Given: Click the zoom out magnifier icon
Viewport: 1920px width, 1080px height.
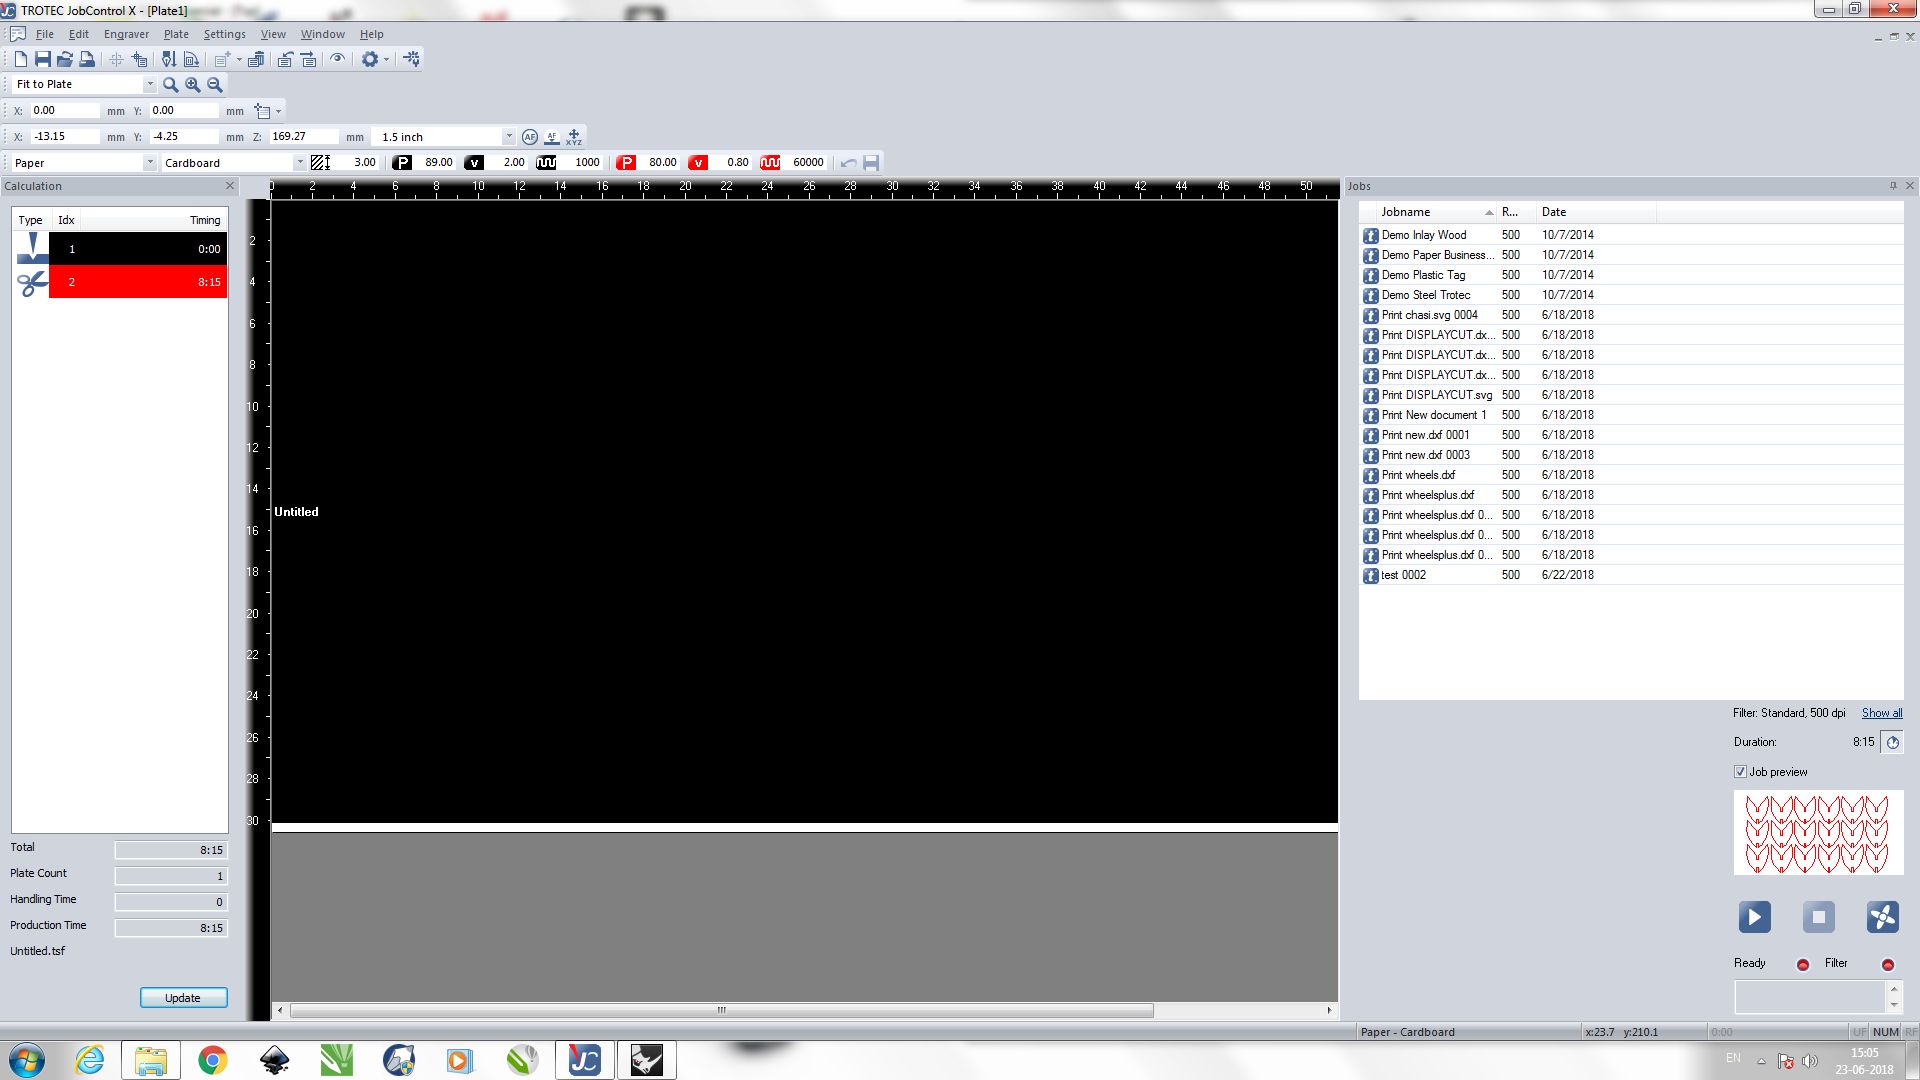Looking at the screenshot, I should tap(214, 85).
